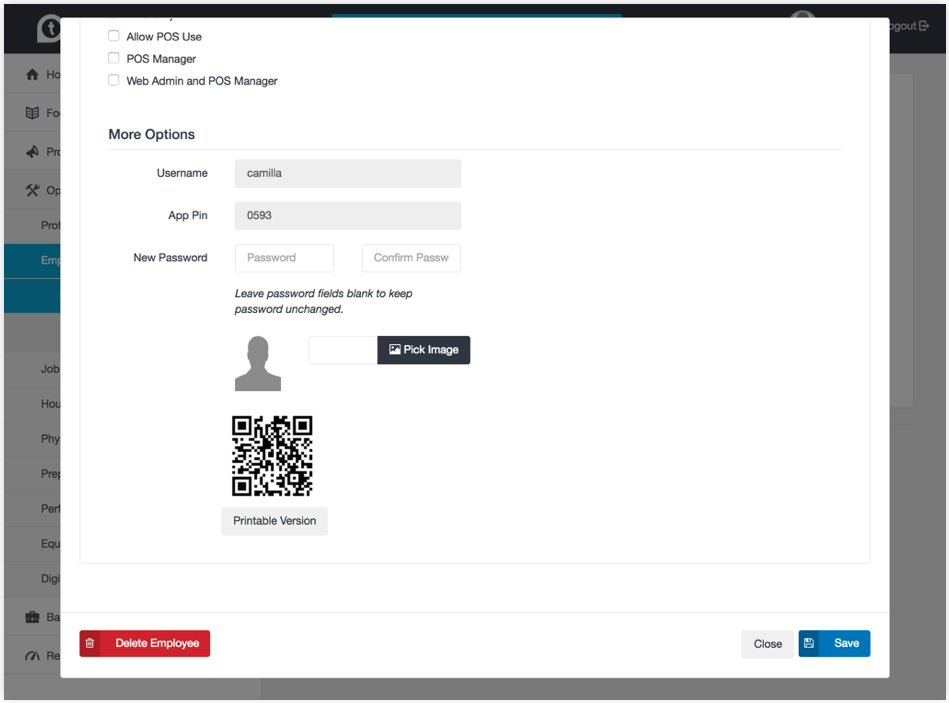Click the Pick Image button
949x703 pixels.
coord(423,350)
